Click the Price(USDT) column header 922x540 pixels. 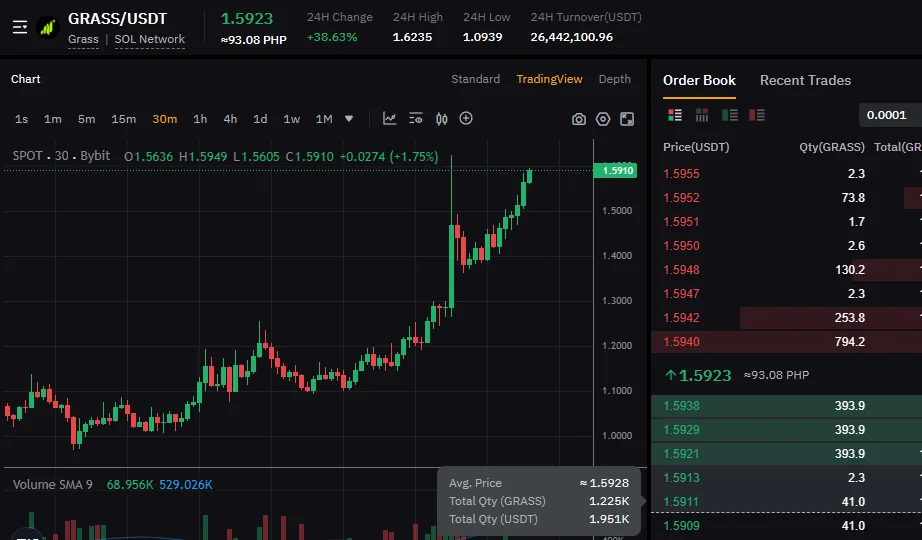(696, 147)
